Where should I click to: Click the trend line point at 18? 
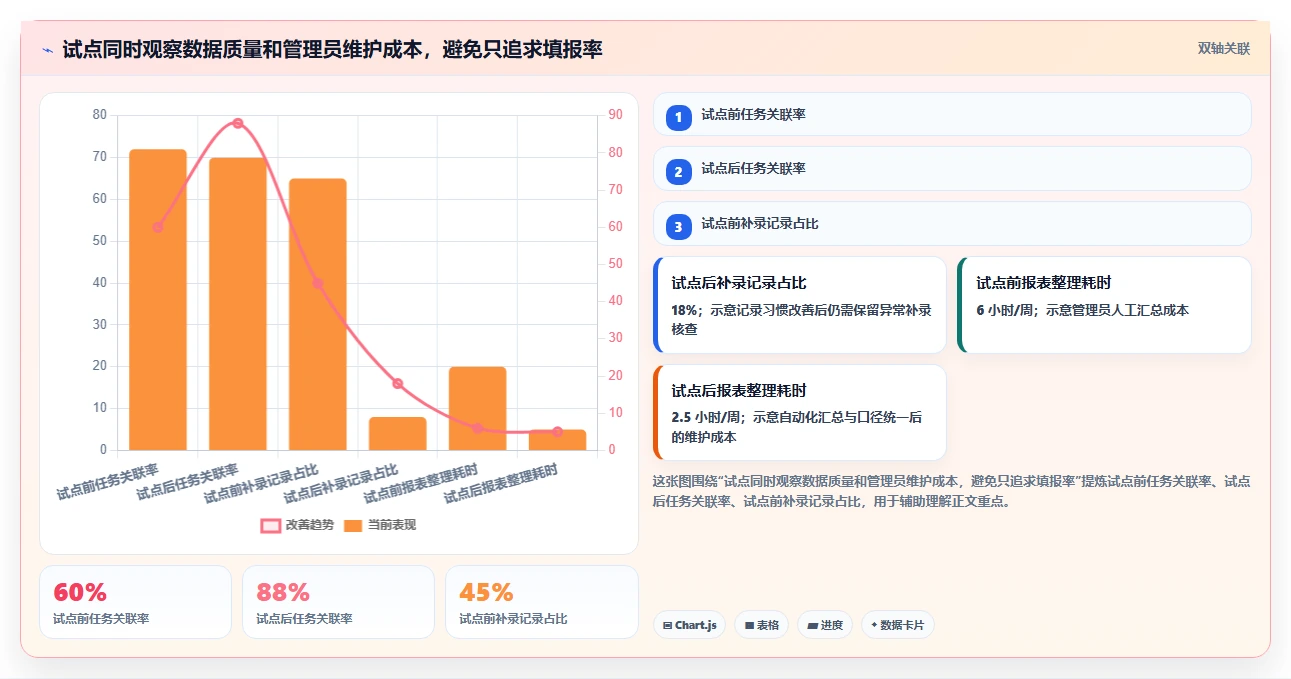tap(398, 383)
